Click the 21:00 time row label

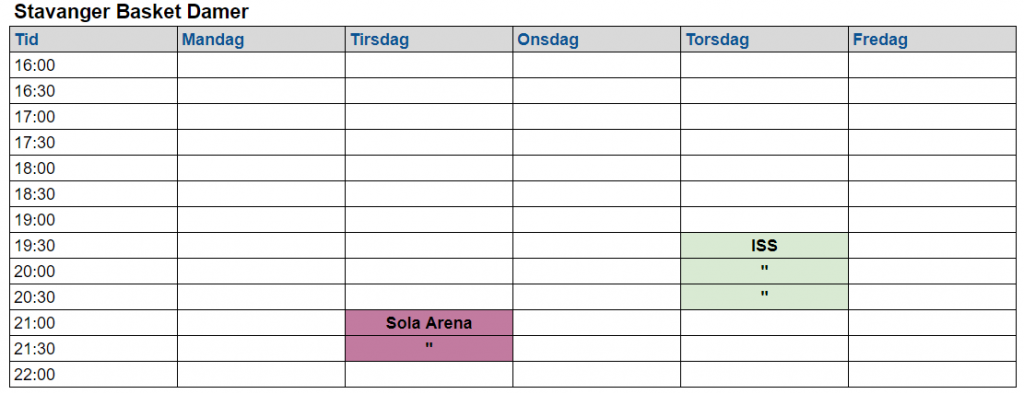point(93,323)
